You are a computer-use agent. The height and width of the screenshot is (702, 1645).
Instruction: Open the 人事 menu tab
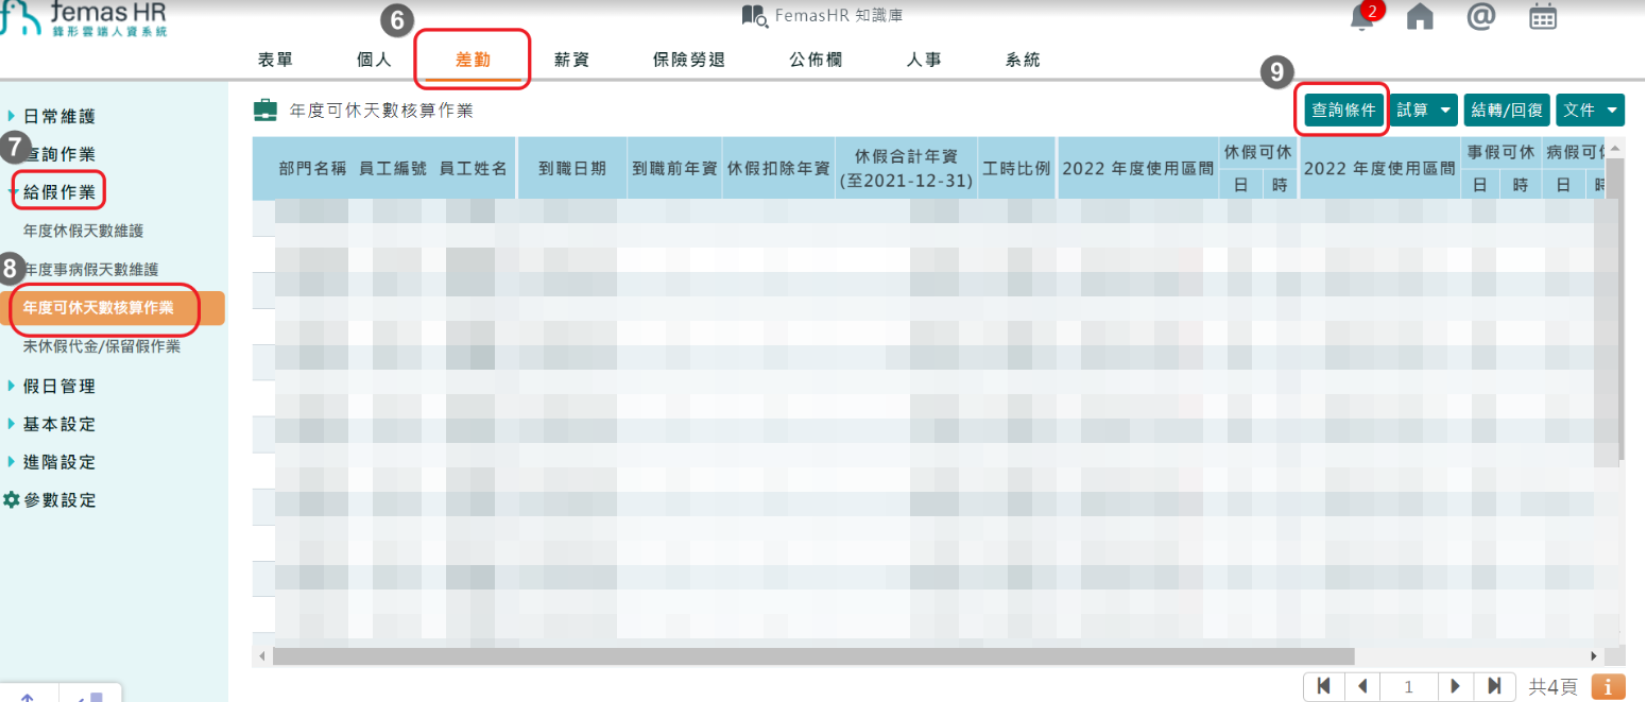924,60
